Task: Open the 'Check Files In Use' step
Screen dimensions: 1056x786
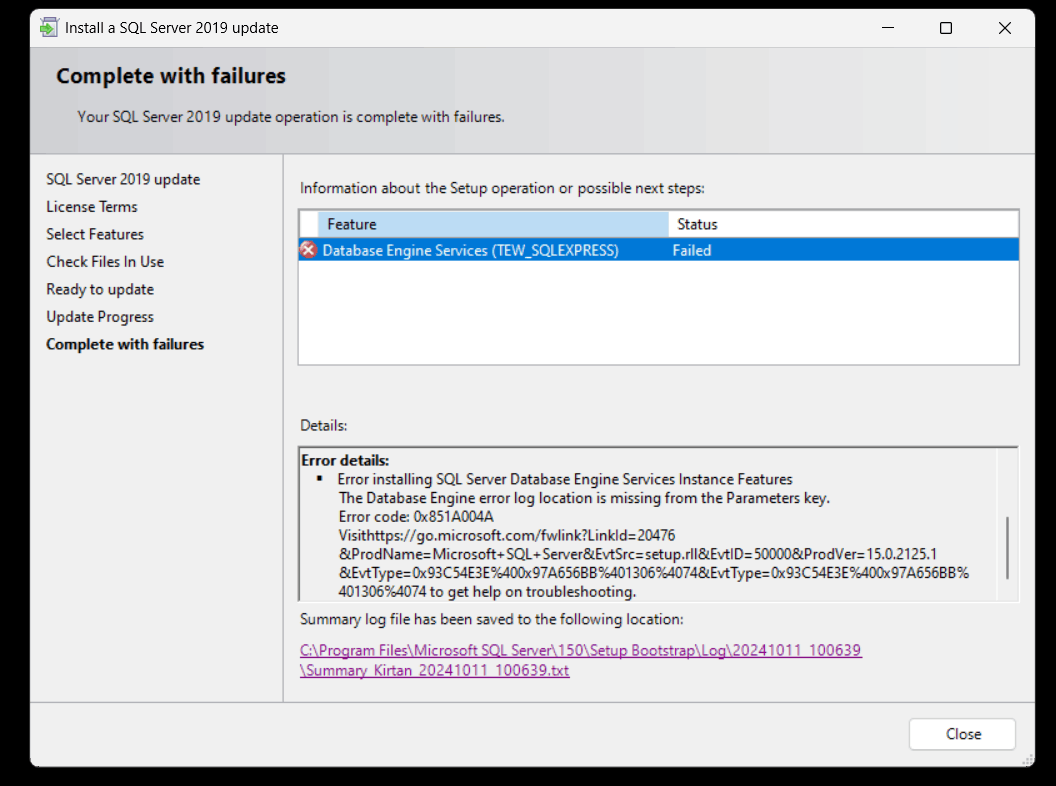Action: 105,261
